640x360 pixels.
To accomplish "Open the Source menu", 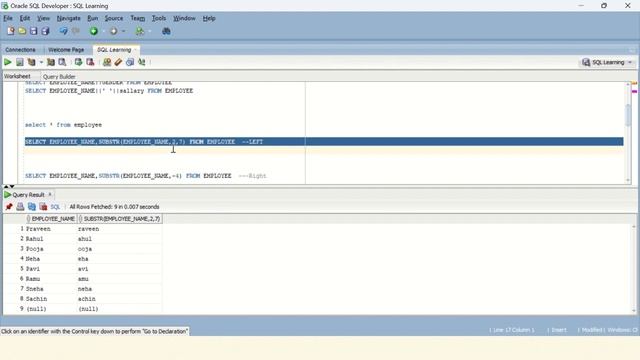I will (x=113, y=18).
